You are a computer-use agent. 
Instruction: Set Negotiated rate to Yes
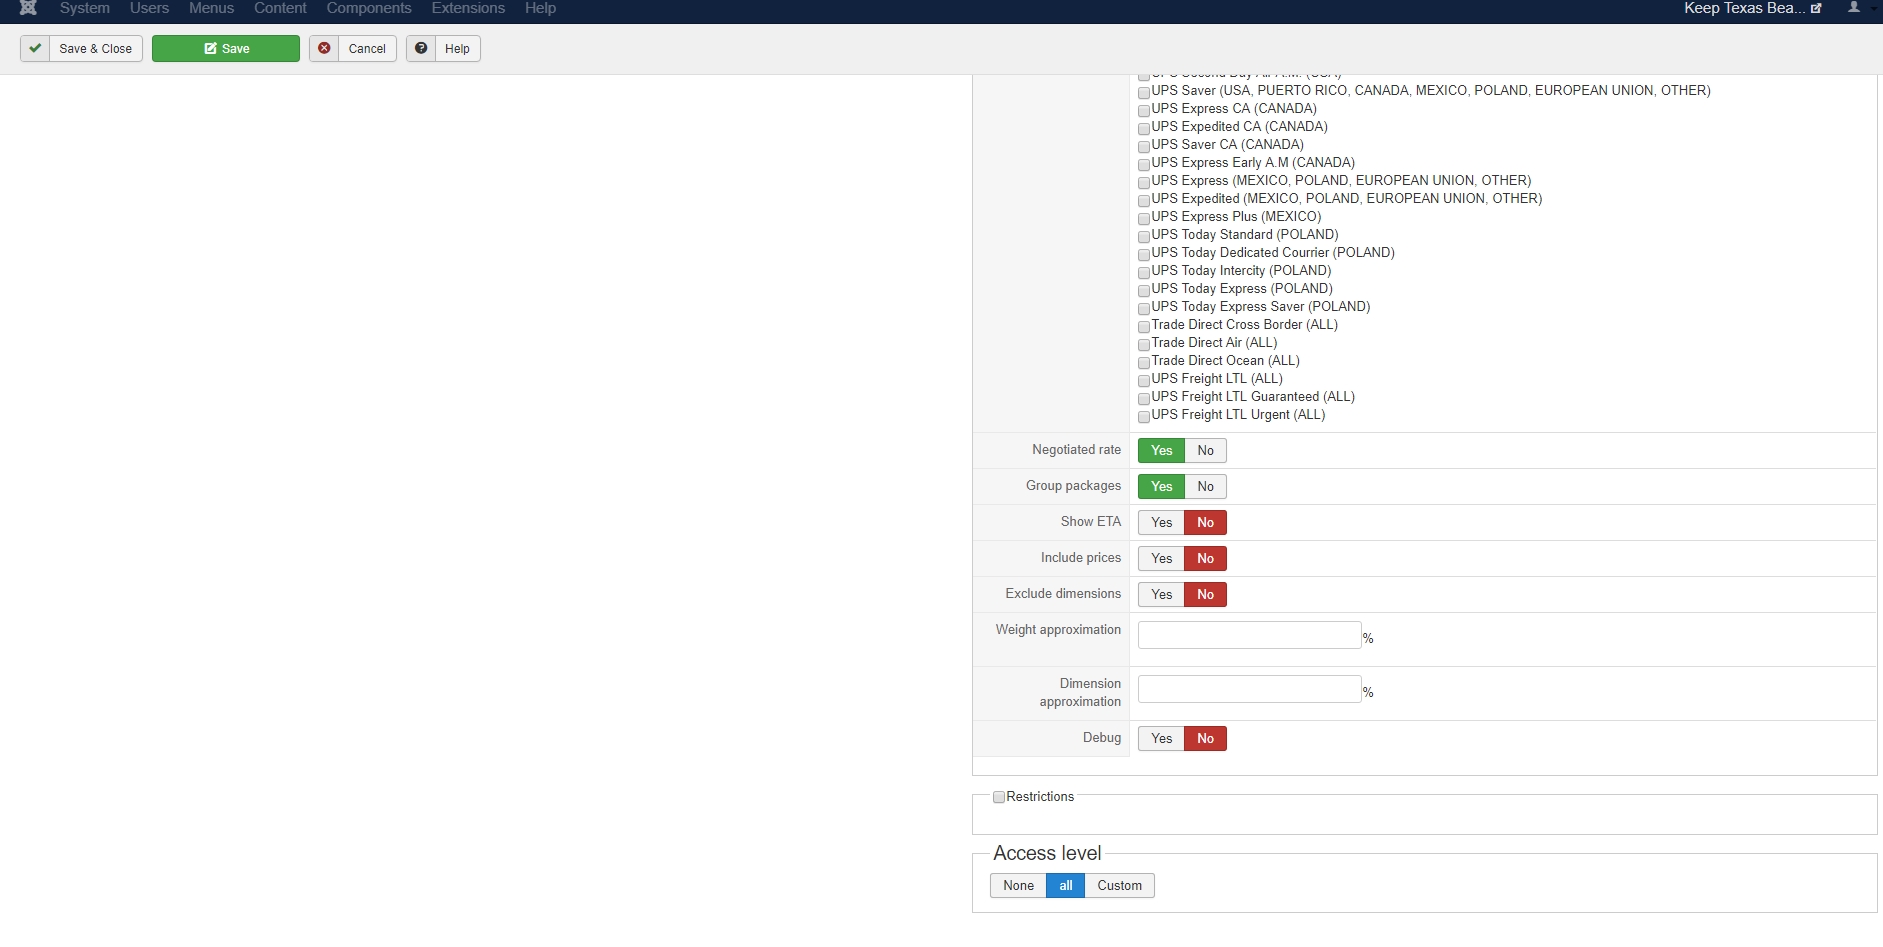pos(1161,451)
